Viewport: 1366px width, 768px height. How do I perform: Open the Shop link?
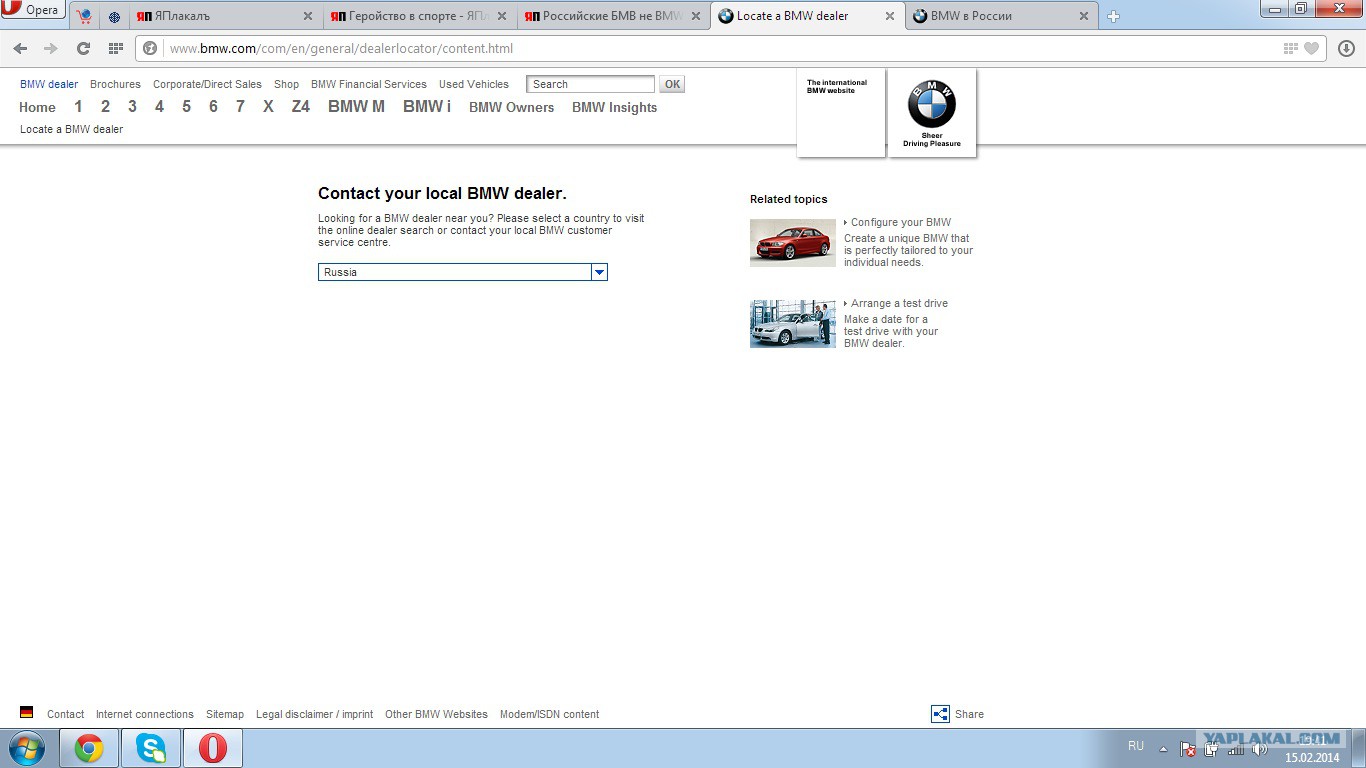pos(286,84)
